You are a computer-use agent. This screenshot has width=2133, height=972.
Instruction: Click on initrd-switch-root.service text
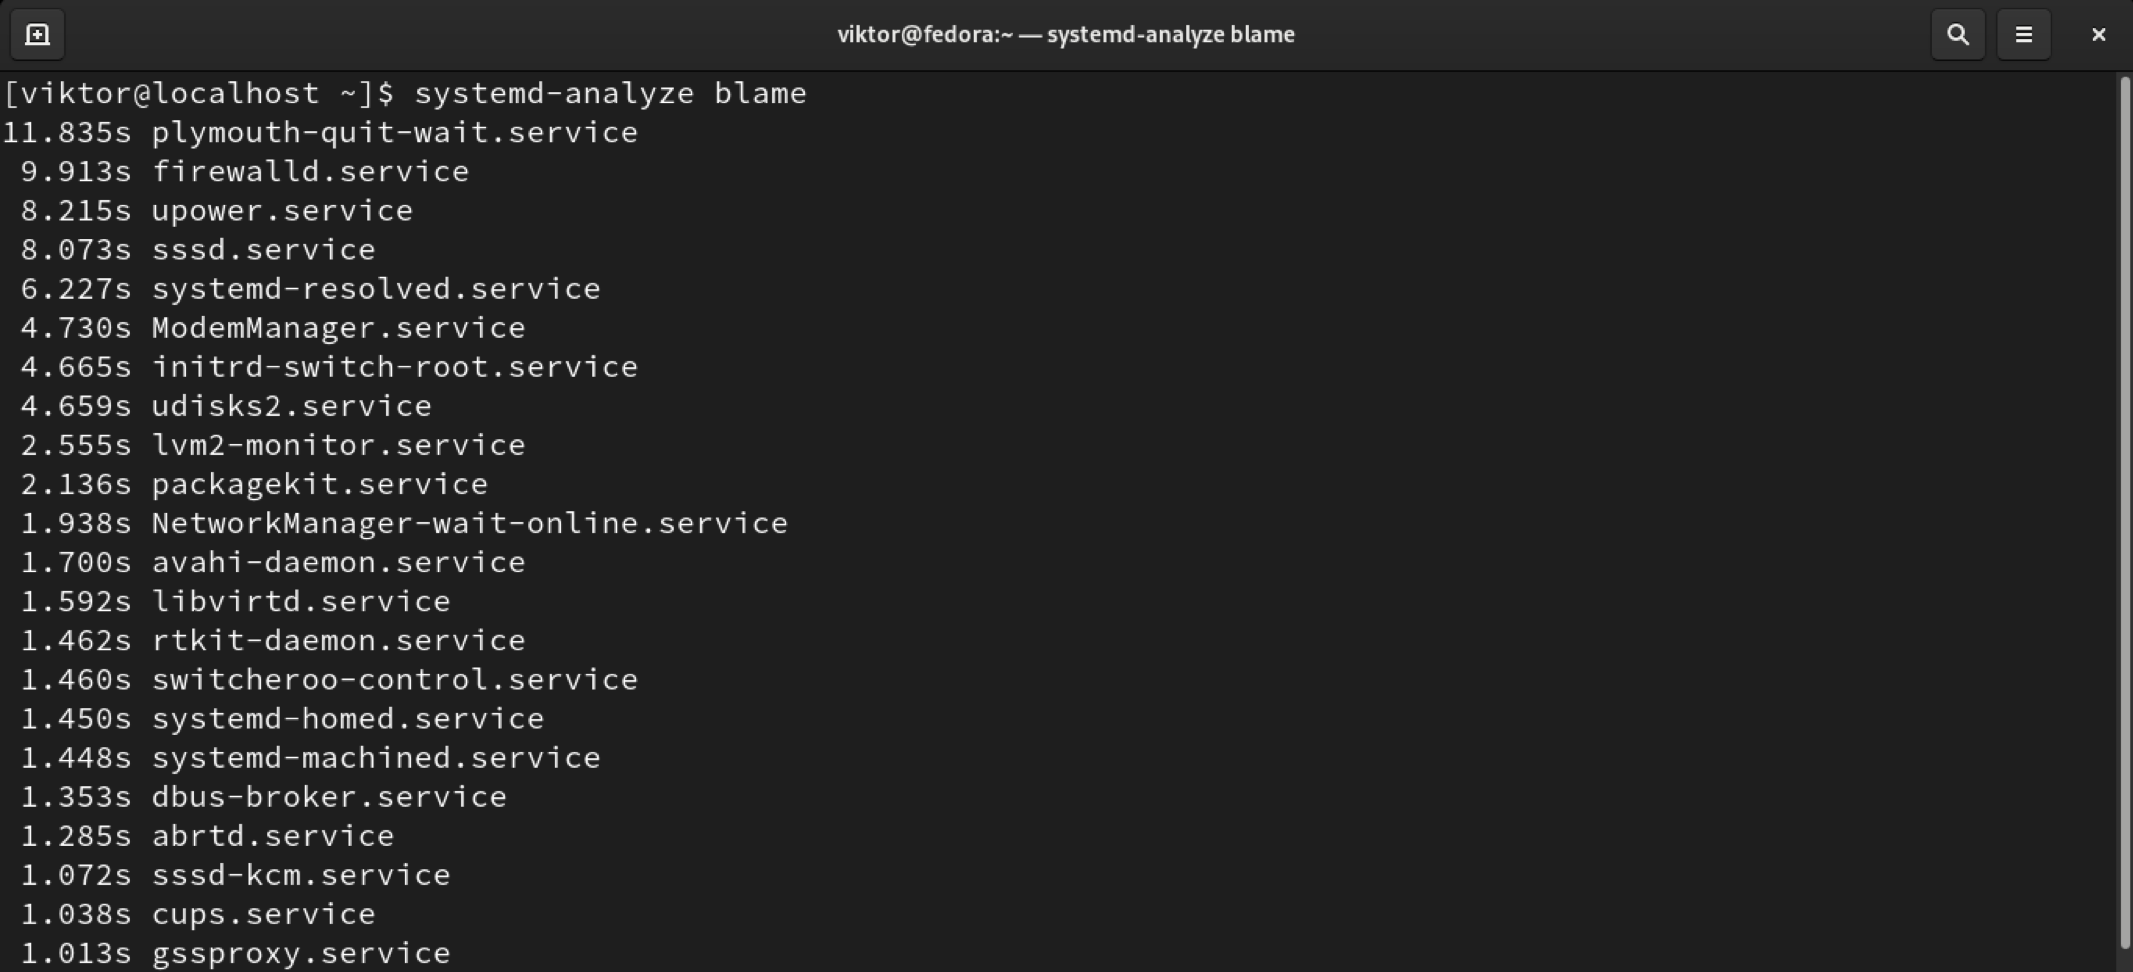394,367
